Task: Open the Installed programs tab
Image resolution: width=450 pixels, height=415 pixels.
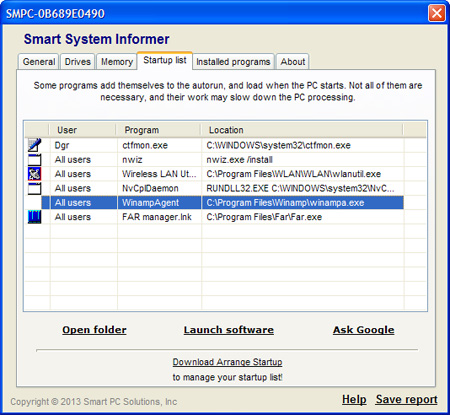Action: pyautogui.click(x=233, y=62)
